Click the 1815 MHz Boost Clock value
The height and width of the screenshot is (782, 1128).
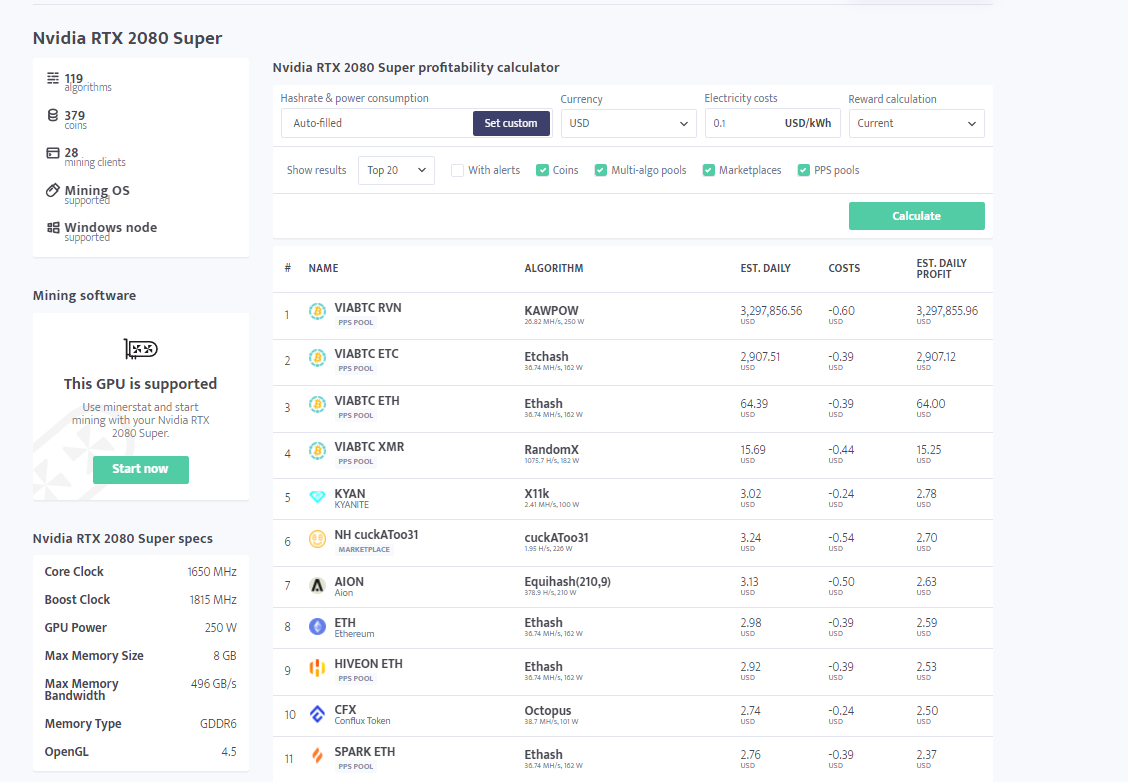(x=213, y=600)
